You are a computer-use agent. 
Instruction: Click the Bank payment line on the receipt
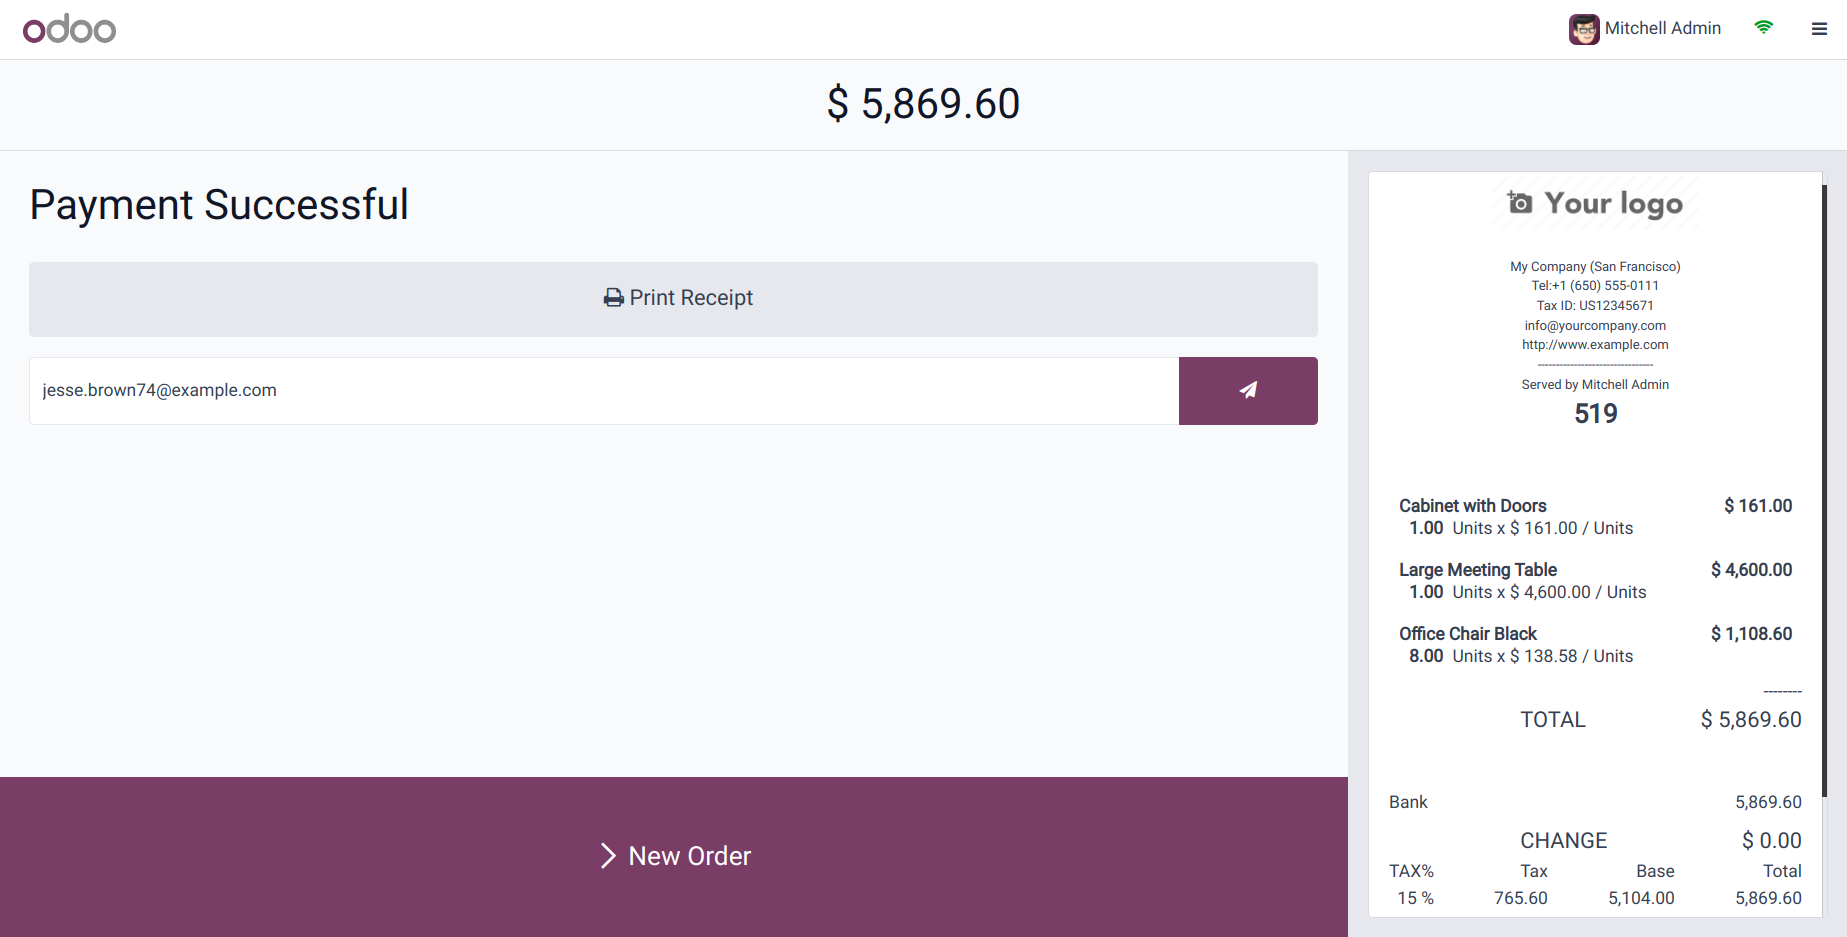coord(1595,802)
